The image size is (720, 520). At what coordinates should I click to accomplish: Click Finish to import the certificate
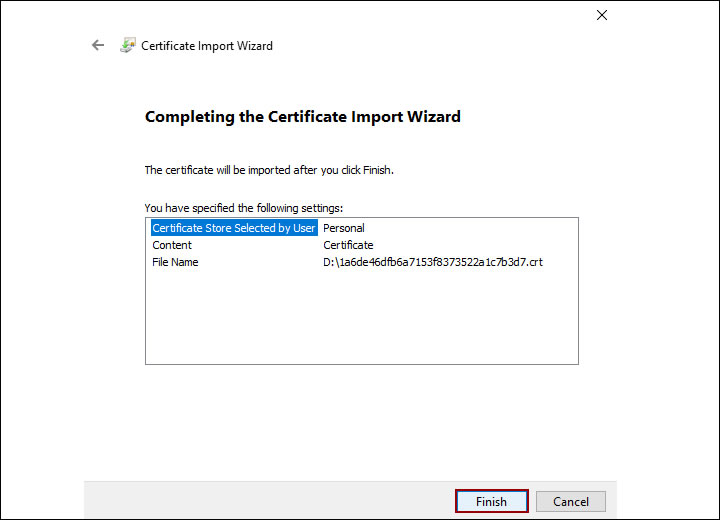(x=491, y=501)
